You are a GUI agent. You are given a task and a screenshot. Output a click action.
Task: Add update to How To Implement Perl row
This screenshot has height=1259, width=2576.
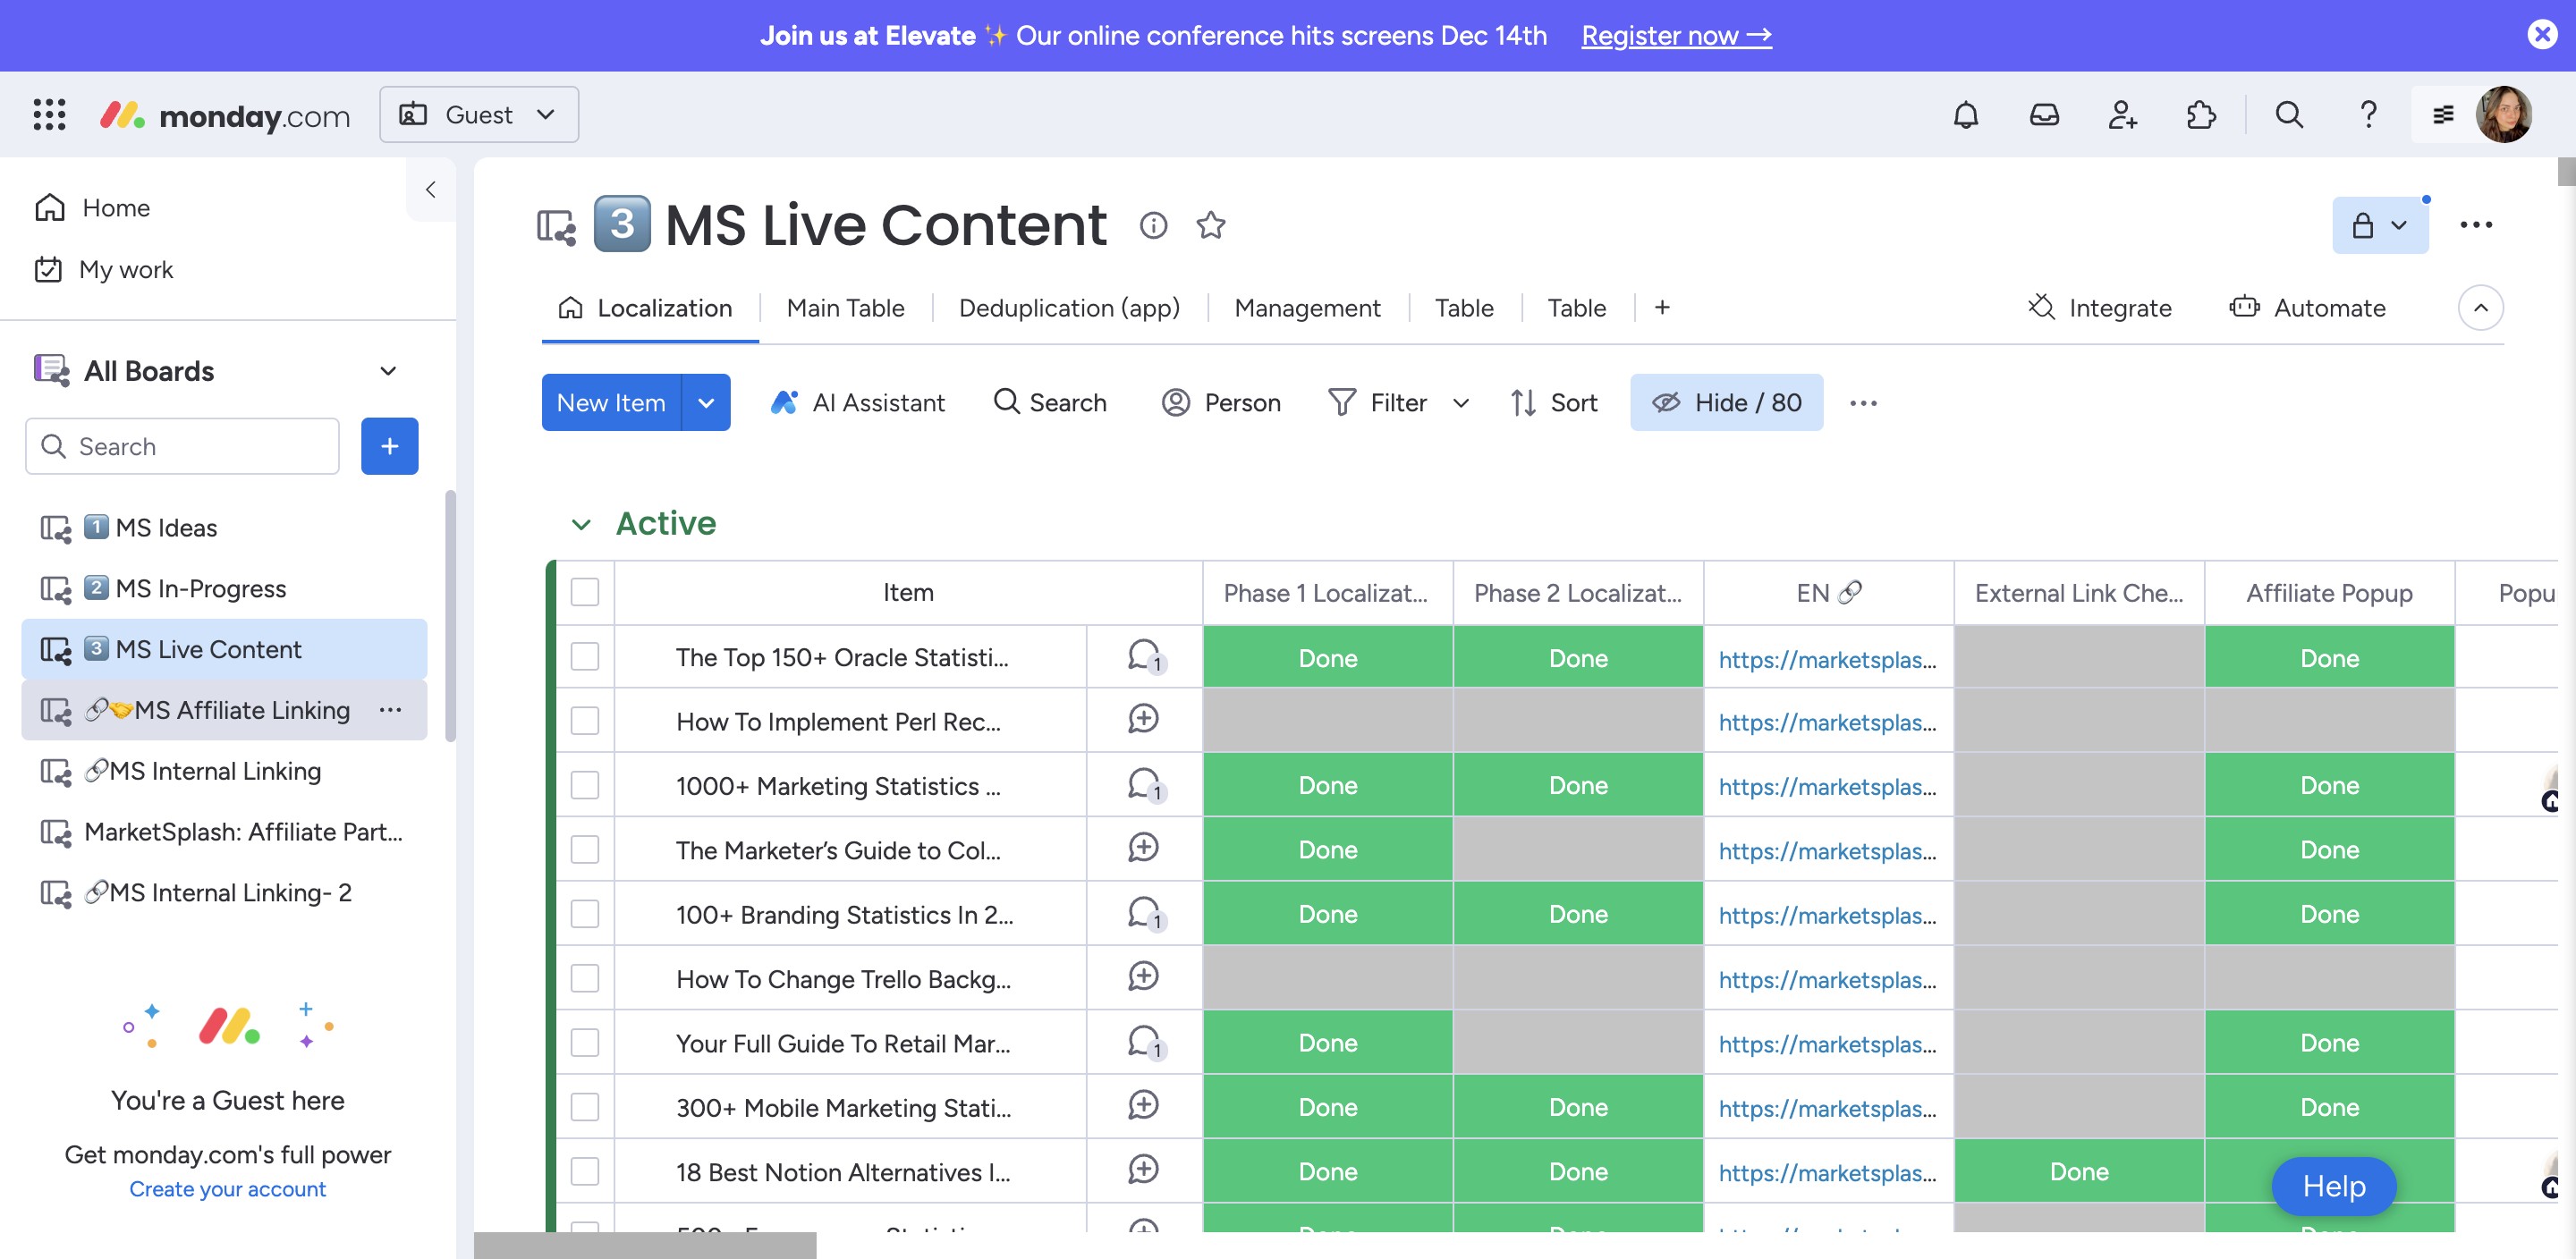1143,719
